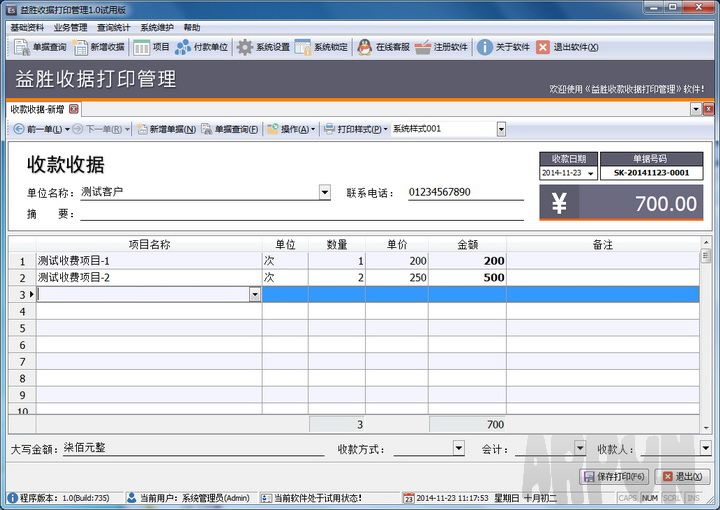This screenshot has height=510, width=720.
Task: Open the 收款方式 dropdown
Action: 458,448
